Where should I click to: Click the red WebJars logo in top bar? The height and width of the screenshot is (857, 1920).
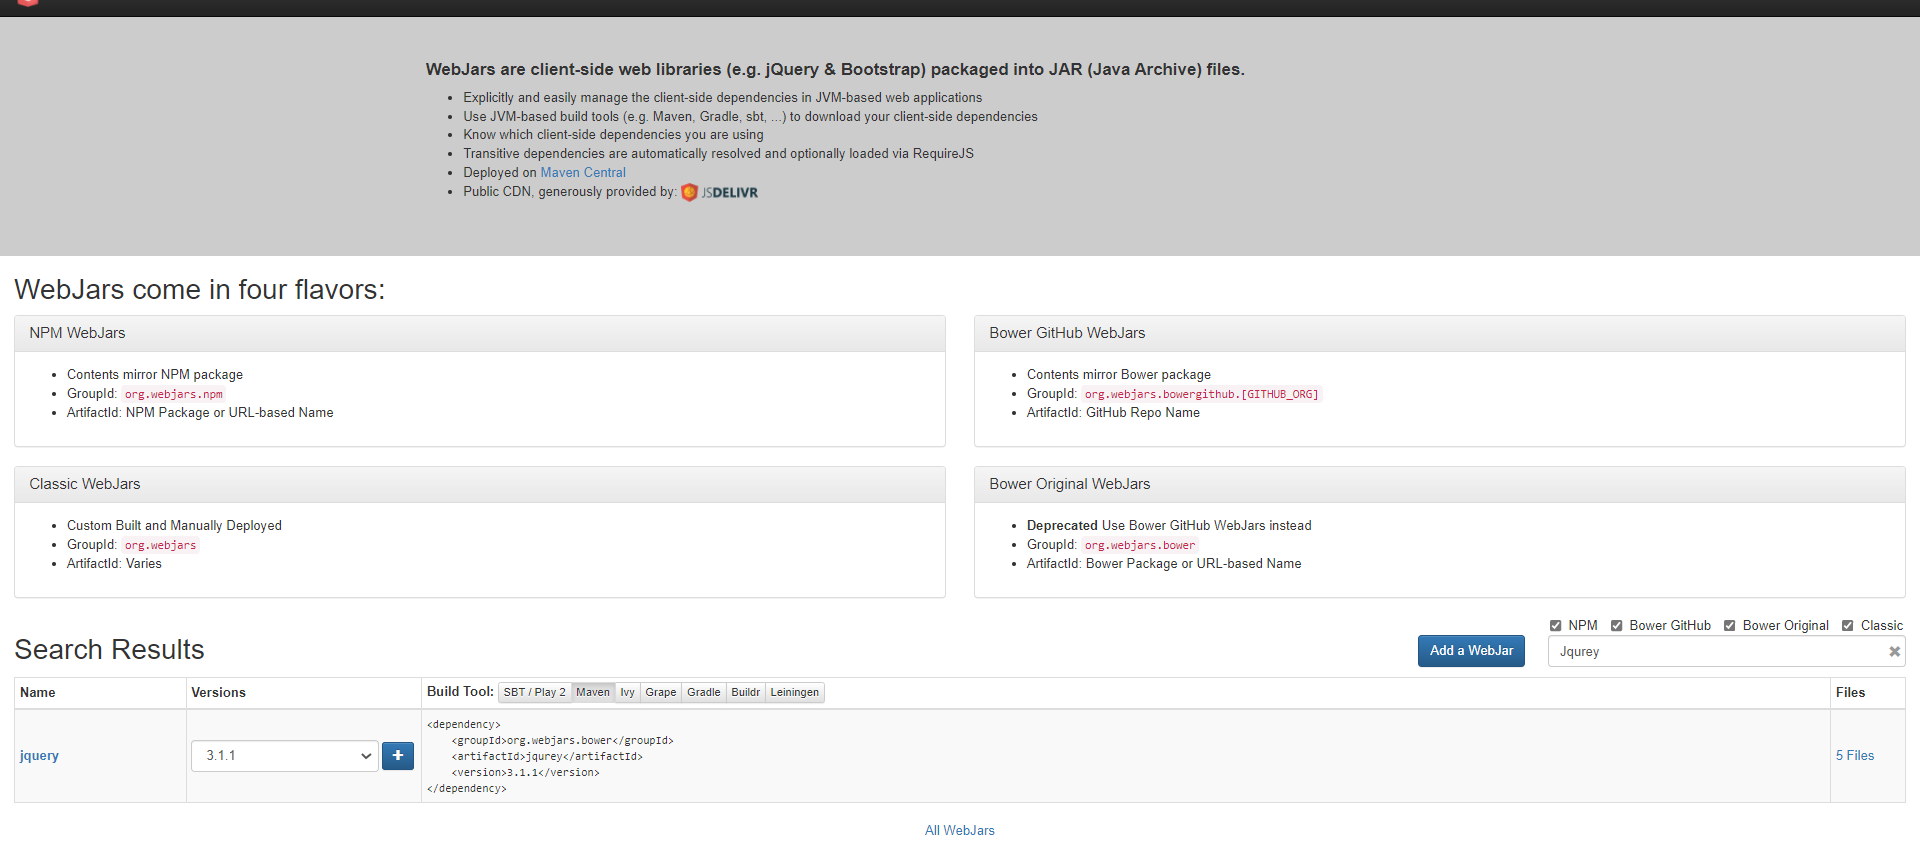point(28,3)
